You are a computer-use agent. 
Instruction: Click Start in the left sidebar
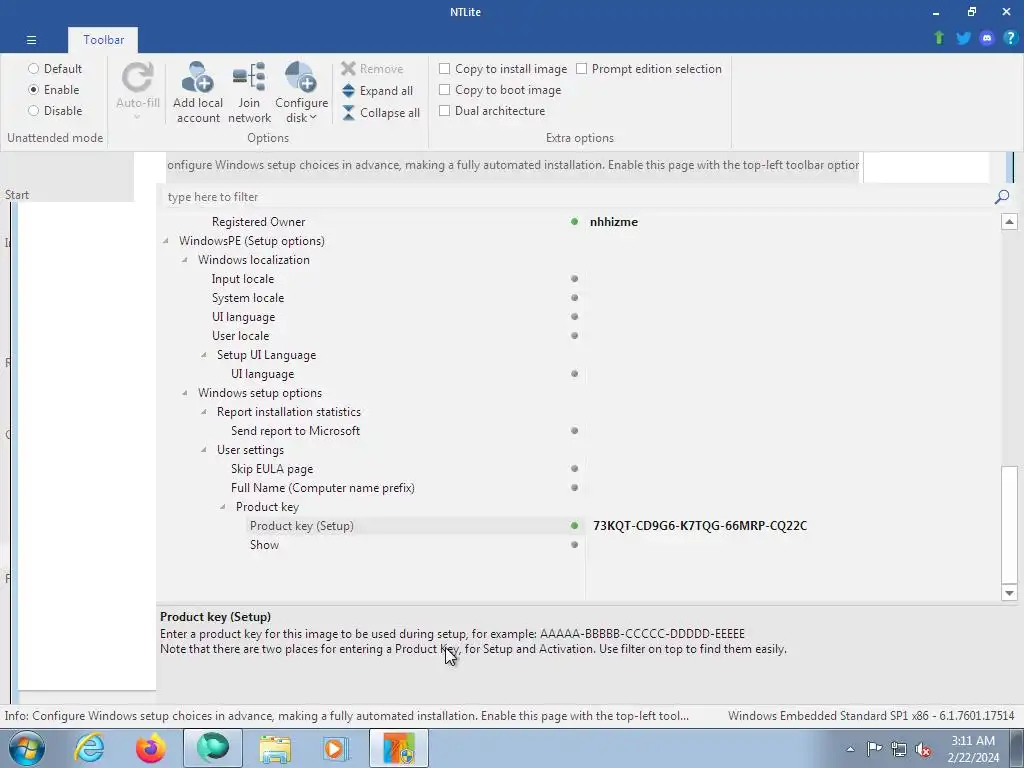point(17,195)
